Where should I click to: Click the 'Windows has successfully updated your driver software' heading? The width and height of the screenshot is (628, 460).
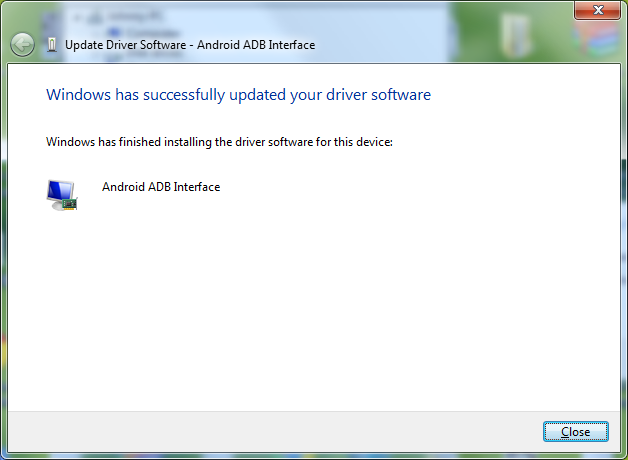coord(238,95)
